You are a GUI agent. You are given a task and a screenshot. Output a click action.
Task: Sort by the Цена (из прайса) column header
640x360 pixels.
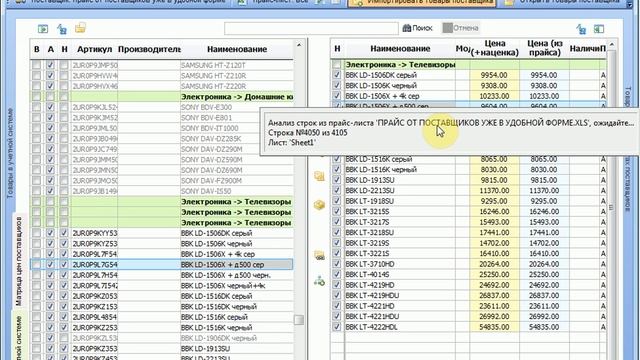tap(544, 48)
